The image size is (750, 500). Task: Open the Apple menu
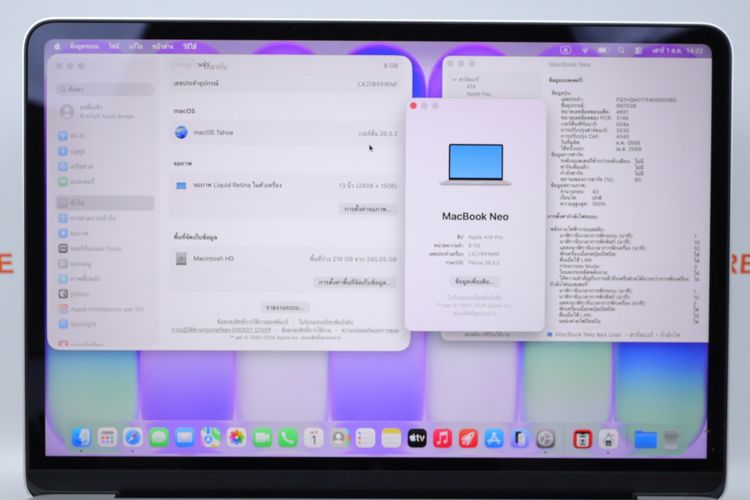click(57, 46)
